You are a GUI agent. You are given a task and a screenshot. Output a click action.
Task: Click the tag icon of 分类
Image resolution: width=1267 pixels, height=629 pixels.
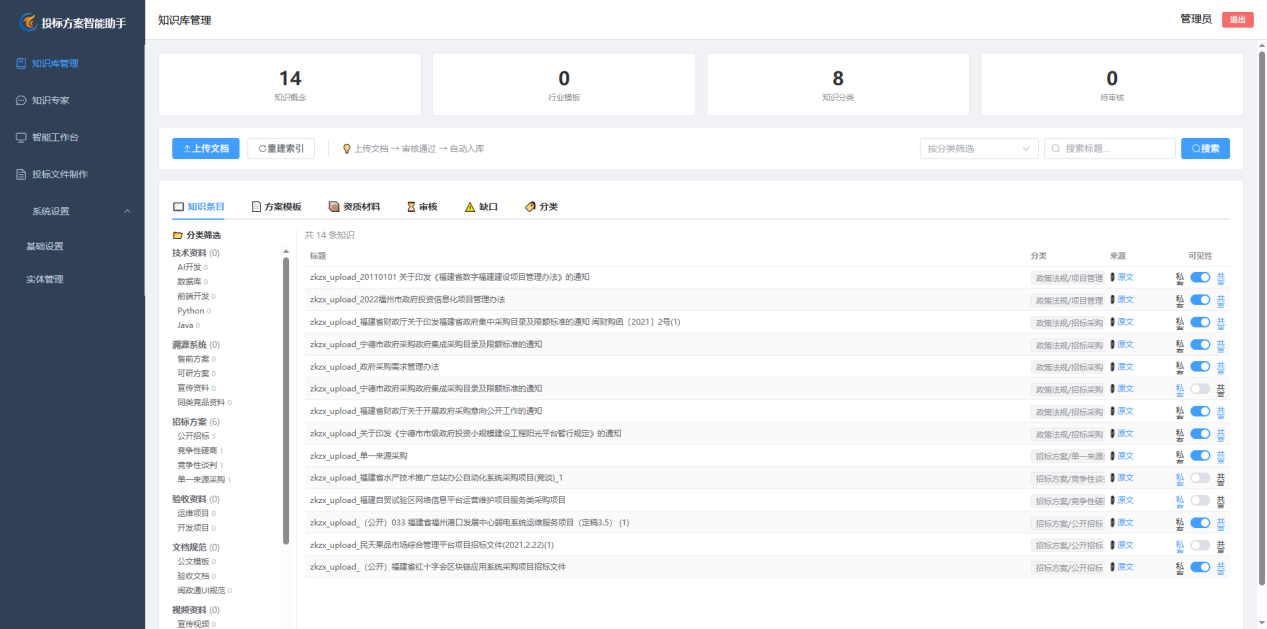pyautogui.click(x=530, y=207)
